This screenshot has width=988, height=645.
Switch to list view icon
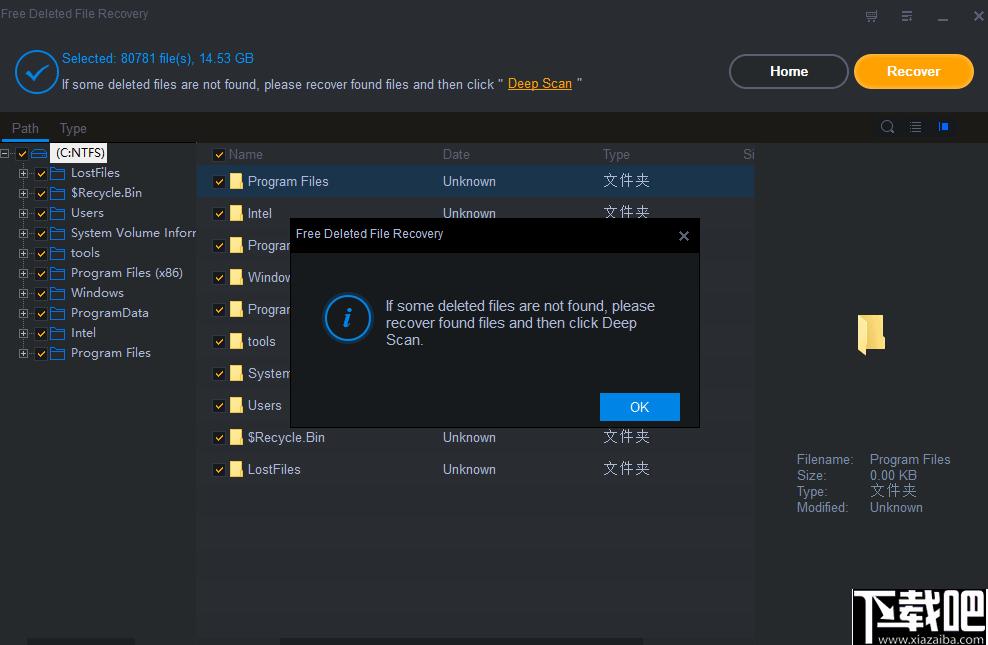click(x=916, y=127)
